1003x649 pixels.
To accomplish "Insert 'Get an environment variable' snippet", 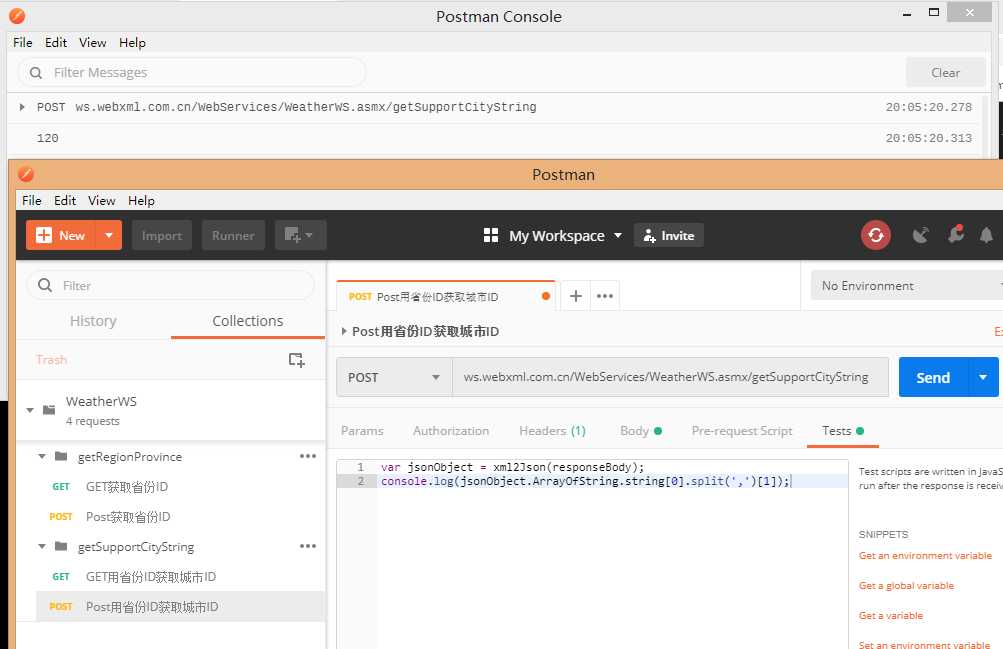I will click(925, 556).
